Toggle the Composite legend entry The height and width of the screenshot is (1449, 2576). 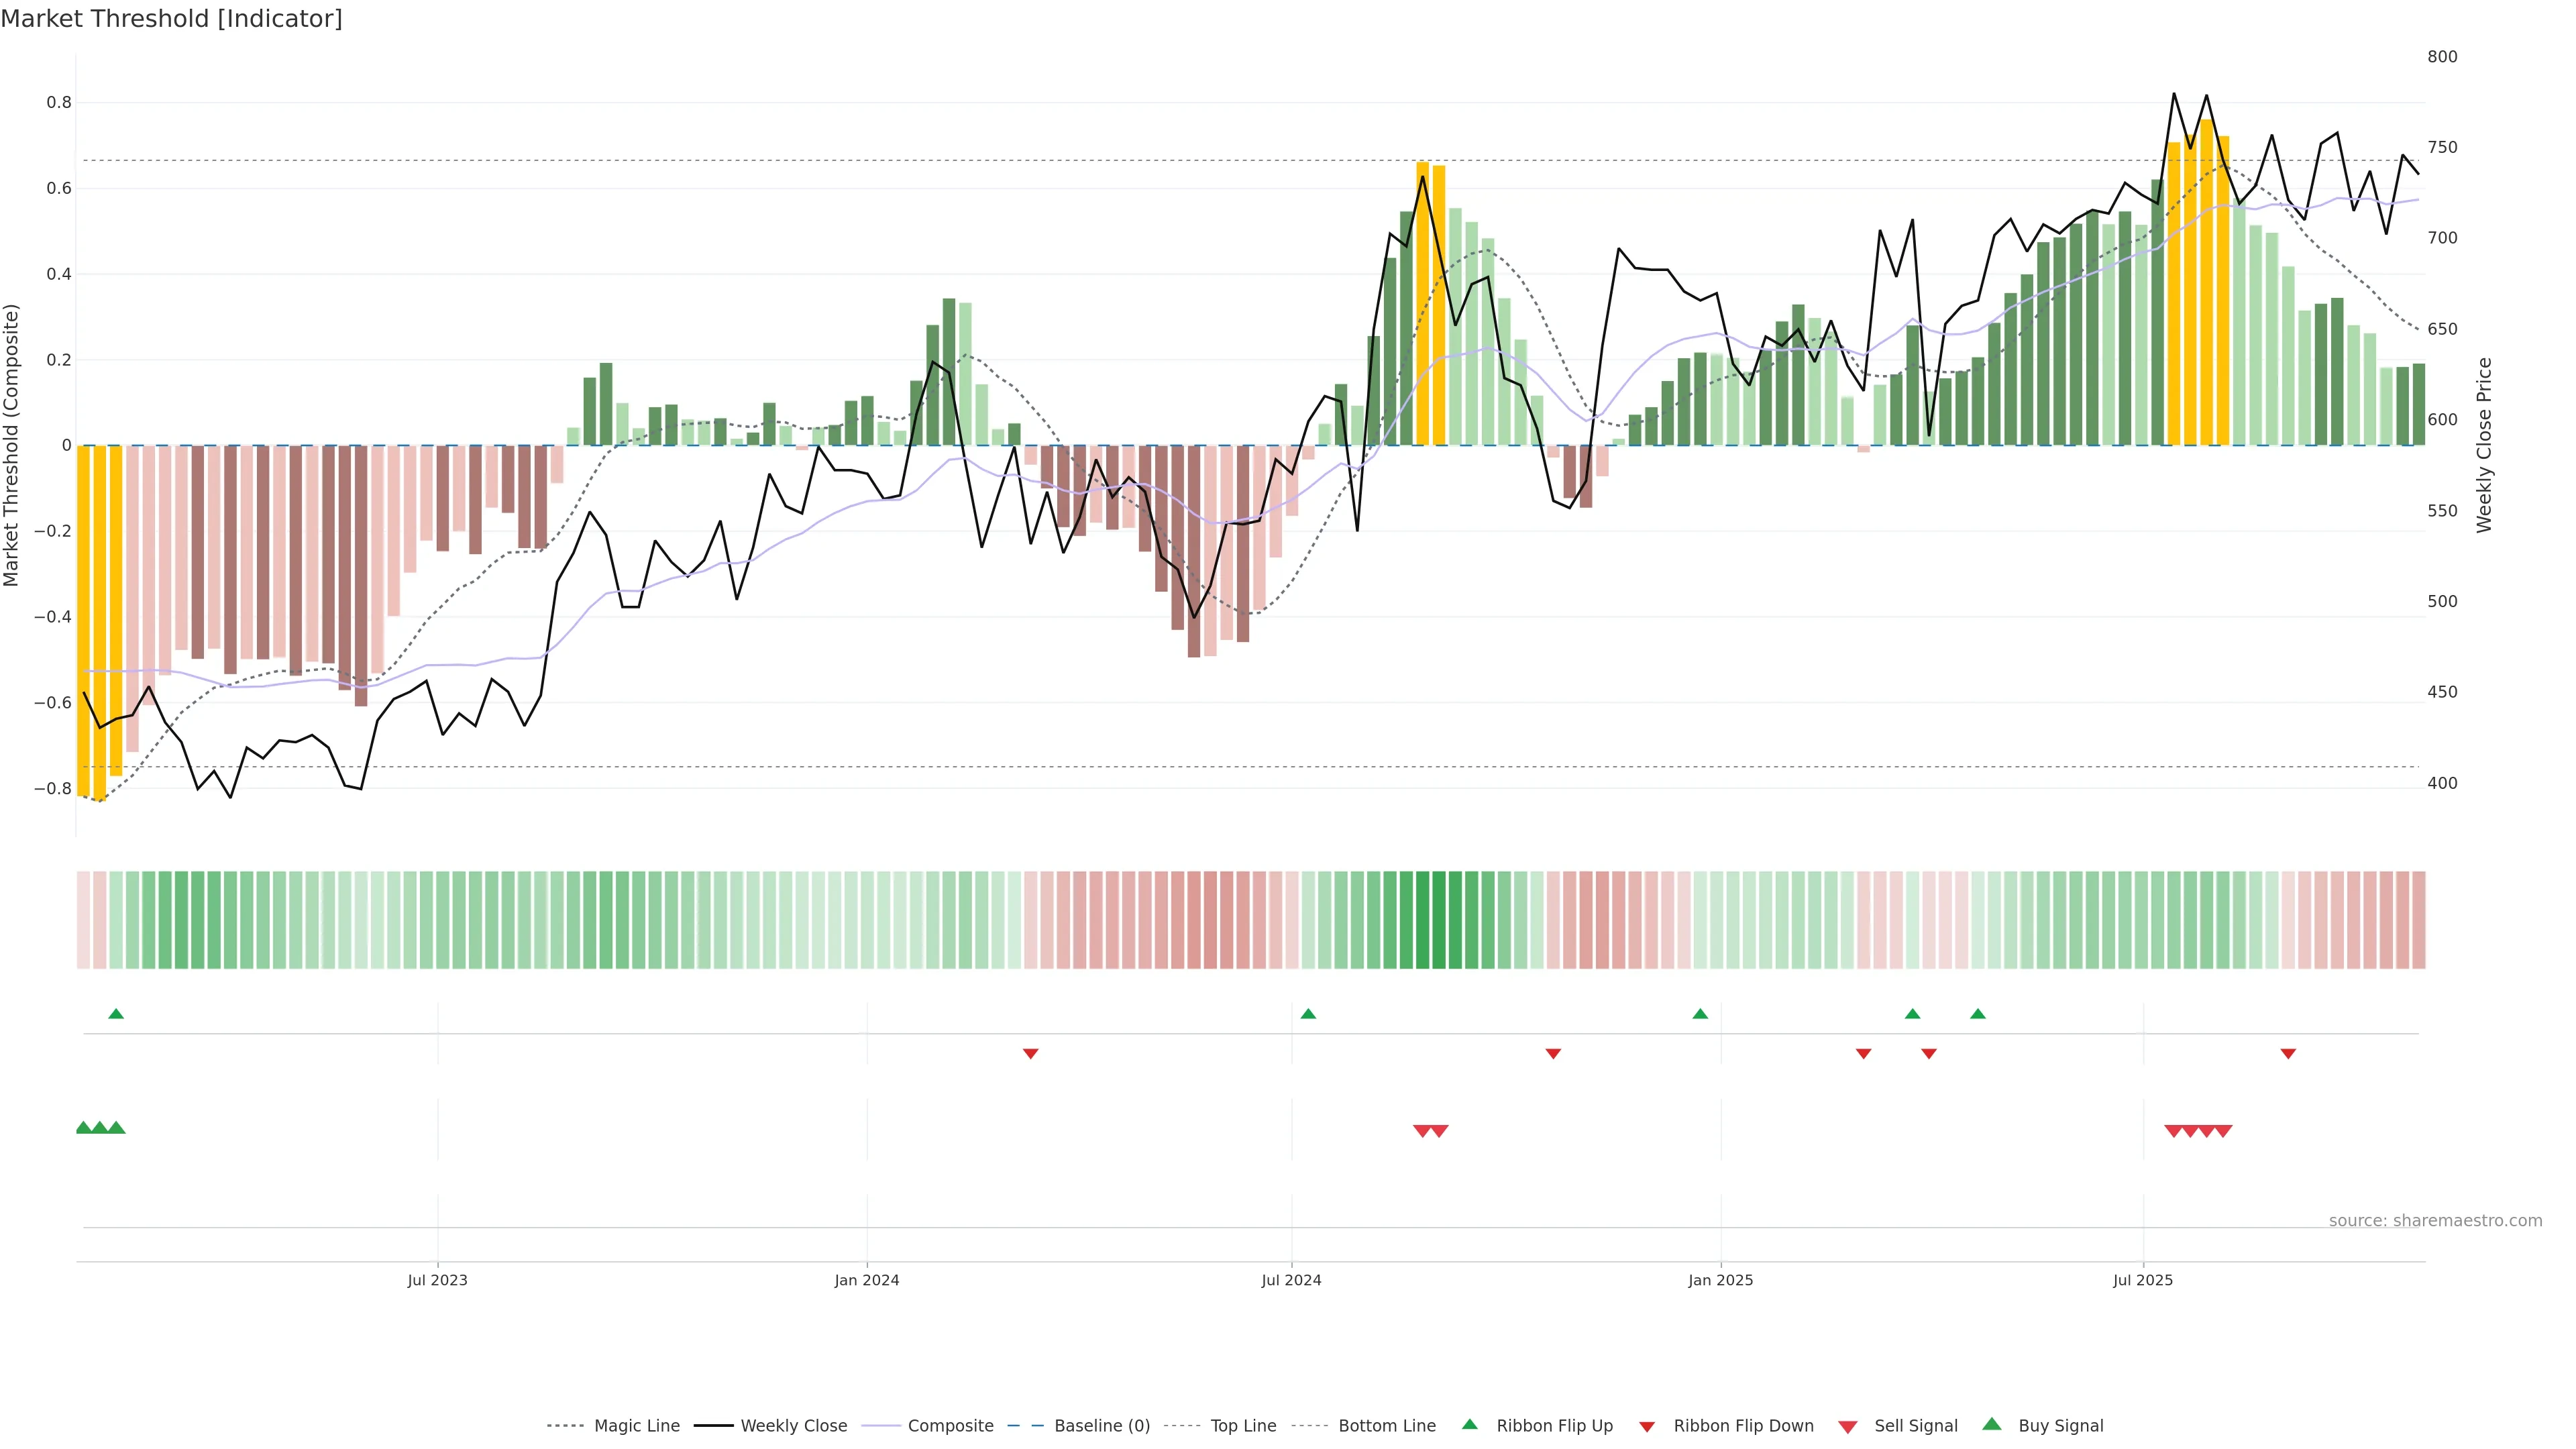950,1426
